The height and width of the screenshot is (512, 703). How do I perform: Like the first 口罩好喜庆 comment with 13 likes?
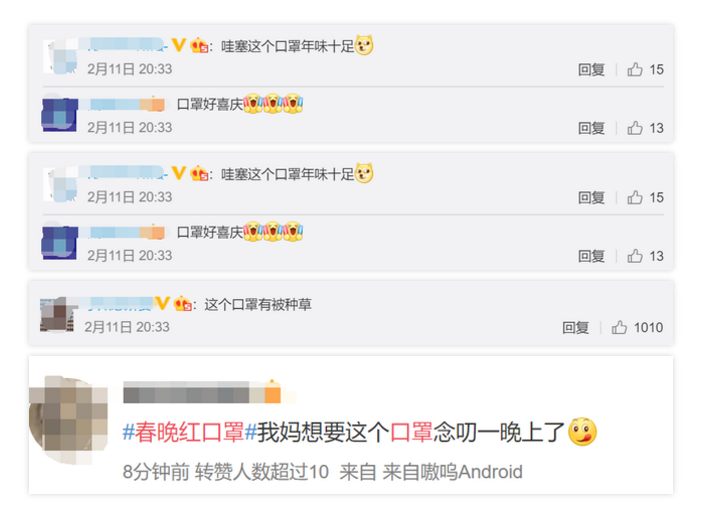pos(635,128)
